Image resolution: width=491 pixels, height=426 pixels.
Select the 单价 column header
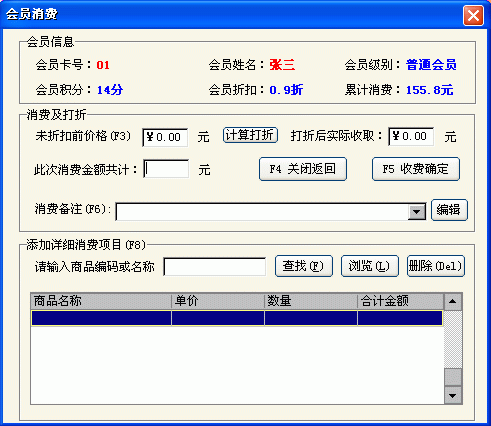(x=218, y=301)
